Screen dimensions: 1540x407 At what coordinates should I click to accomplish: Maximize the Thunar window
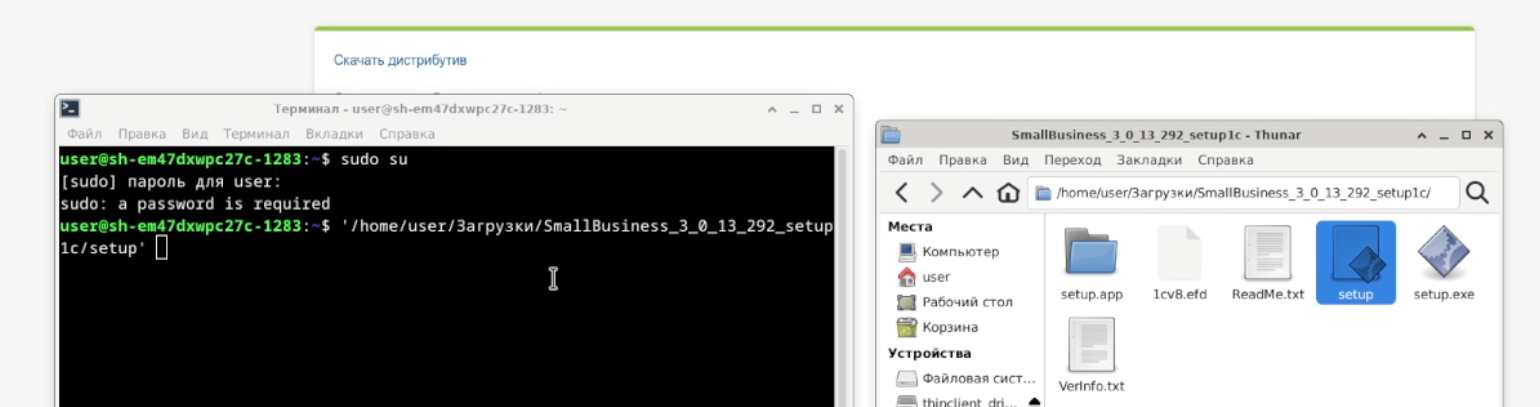[1466, 135]
